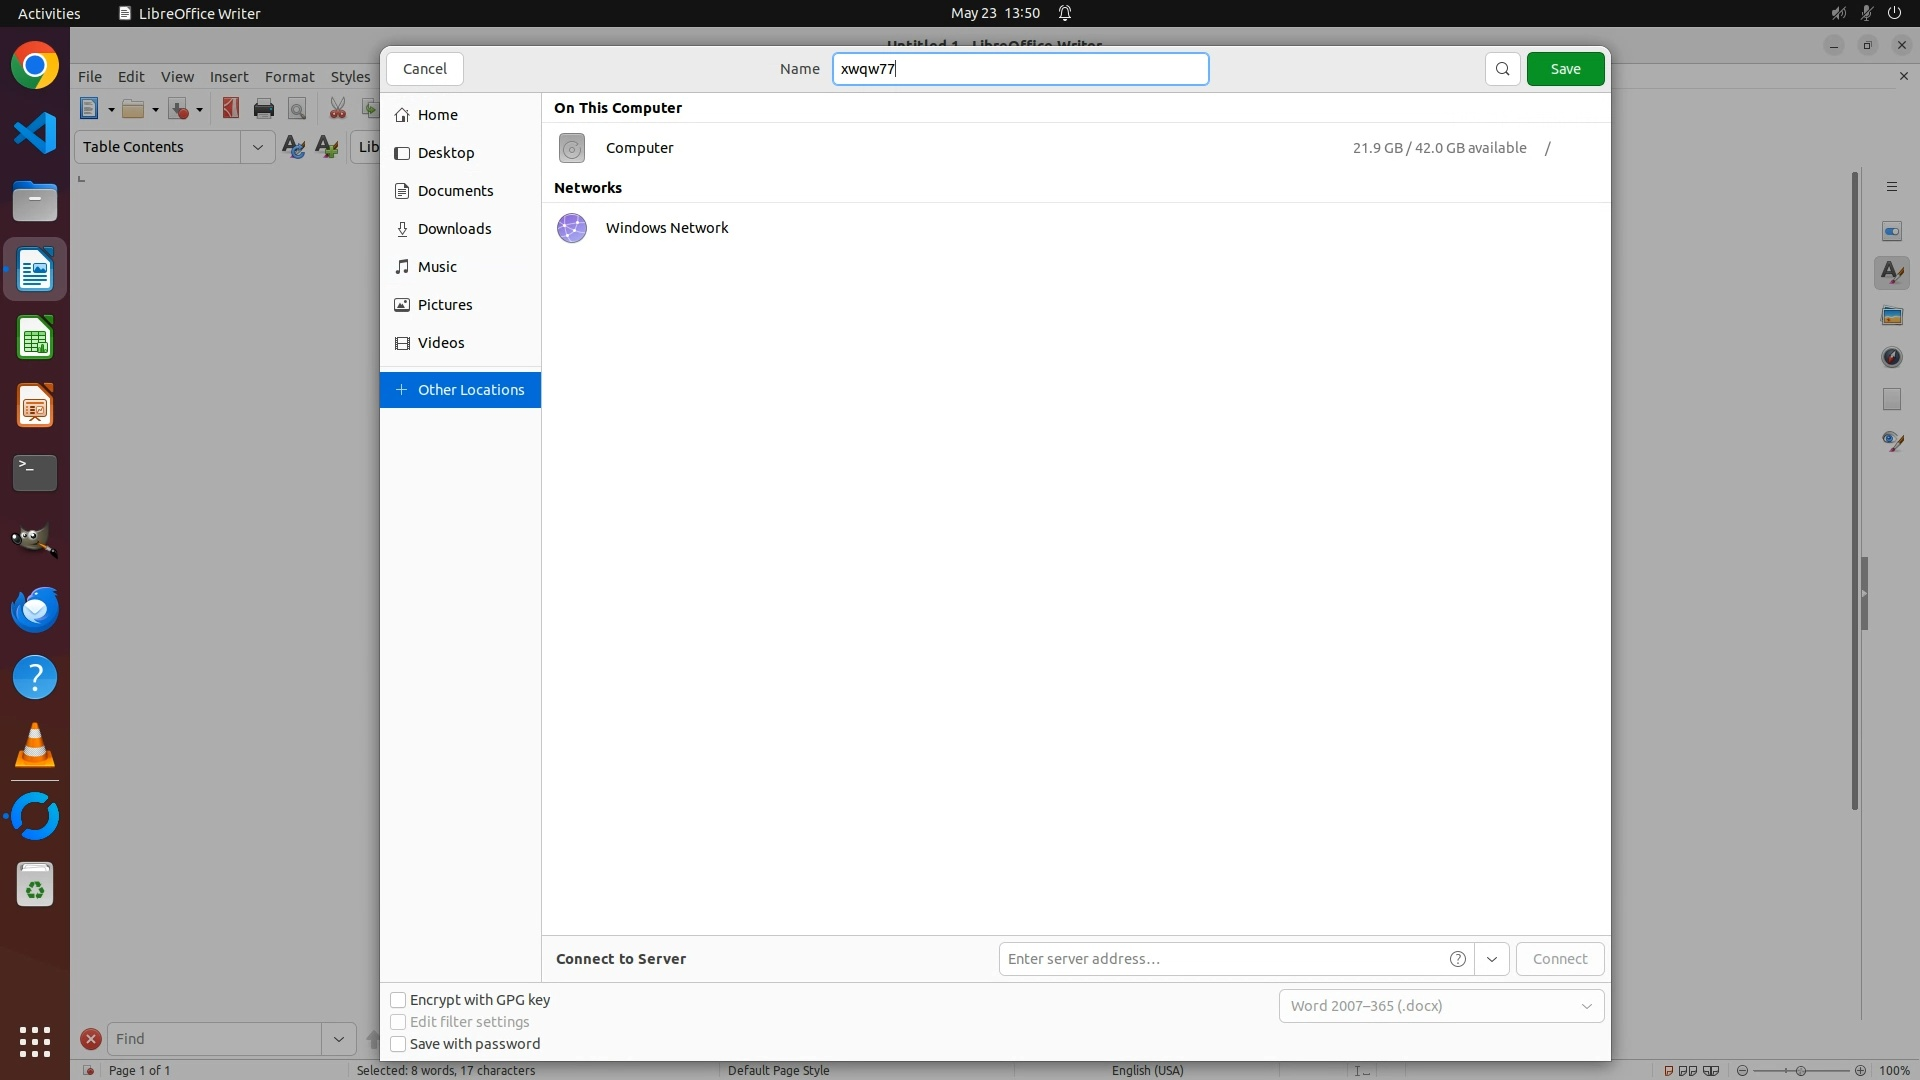
Task: Open the sidebar Gallery panel icon
Action: [1891, 316]
